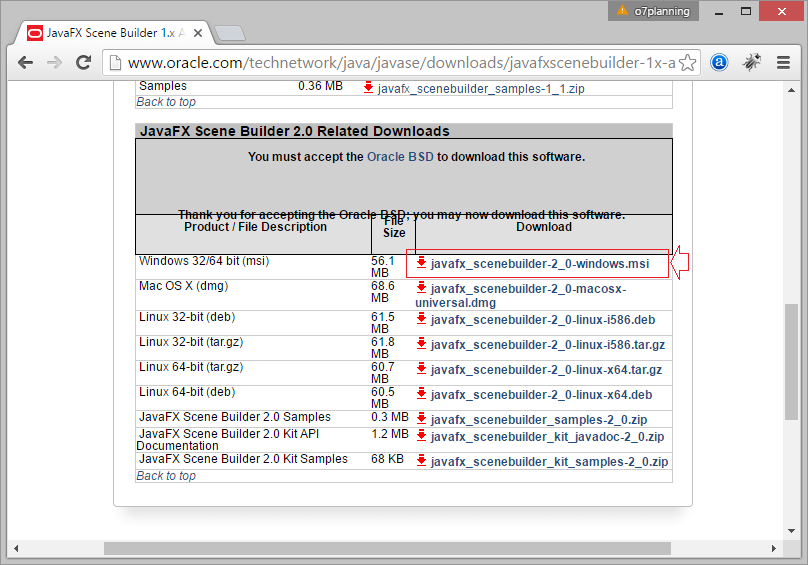The image size is (808, 565).
Task: Click 'JavaFX Scene Builder 2.0 Related Downloads' heading
Action: tap(295, 131)
